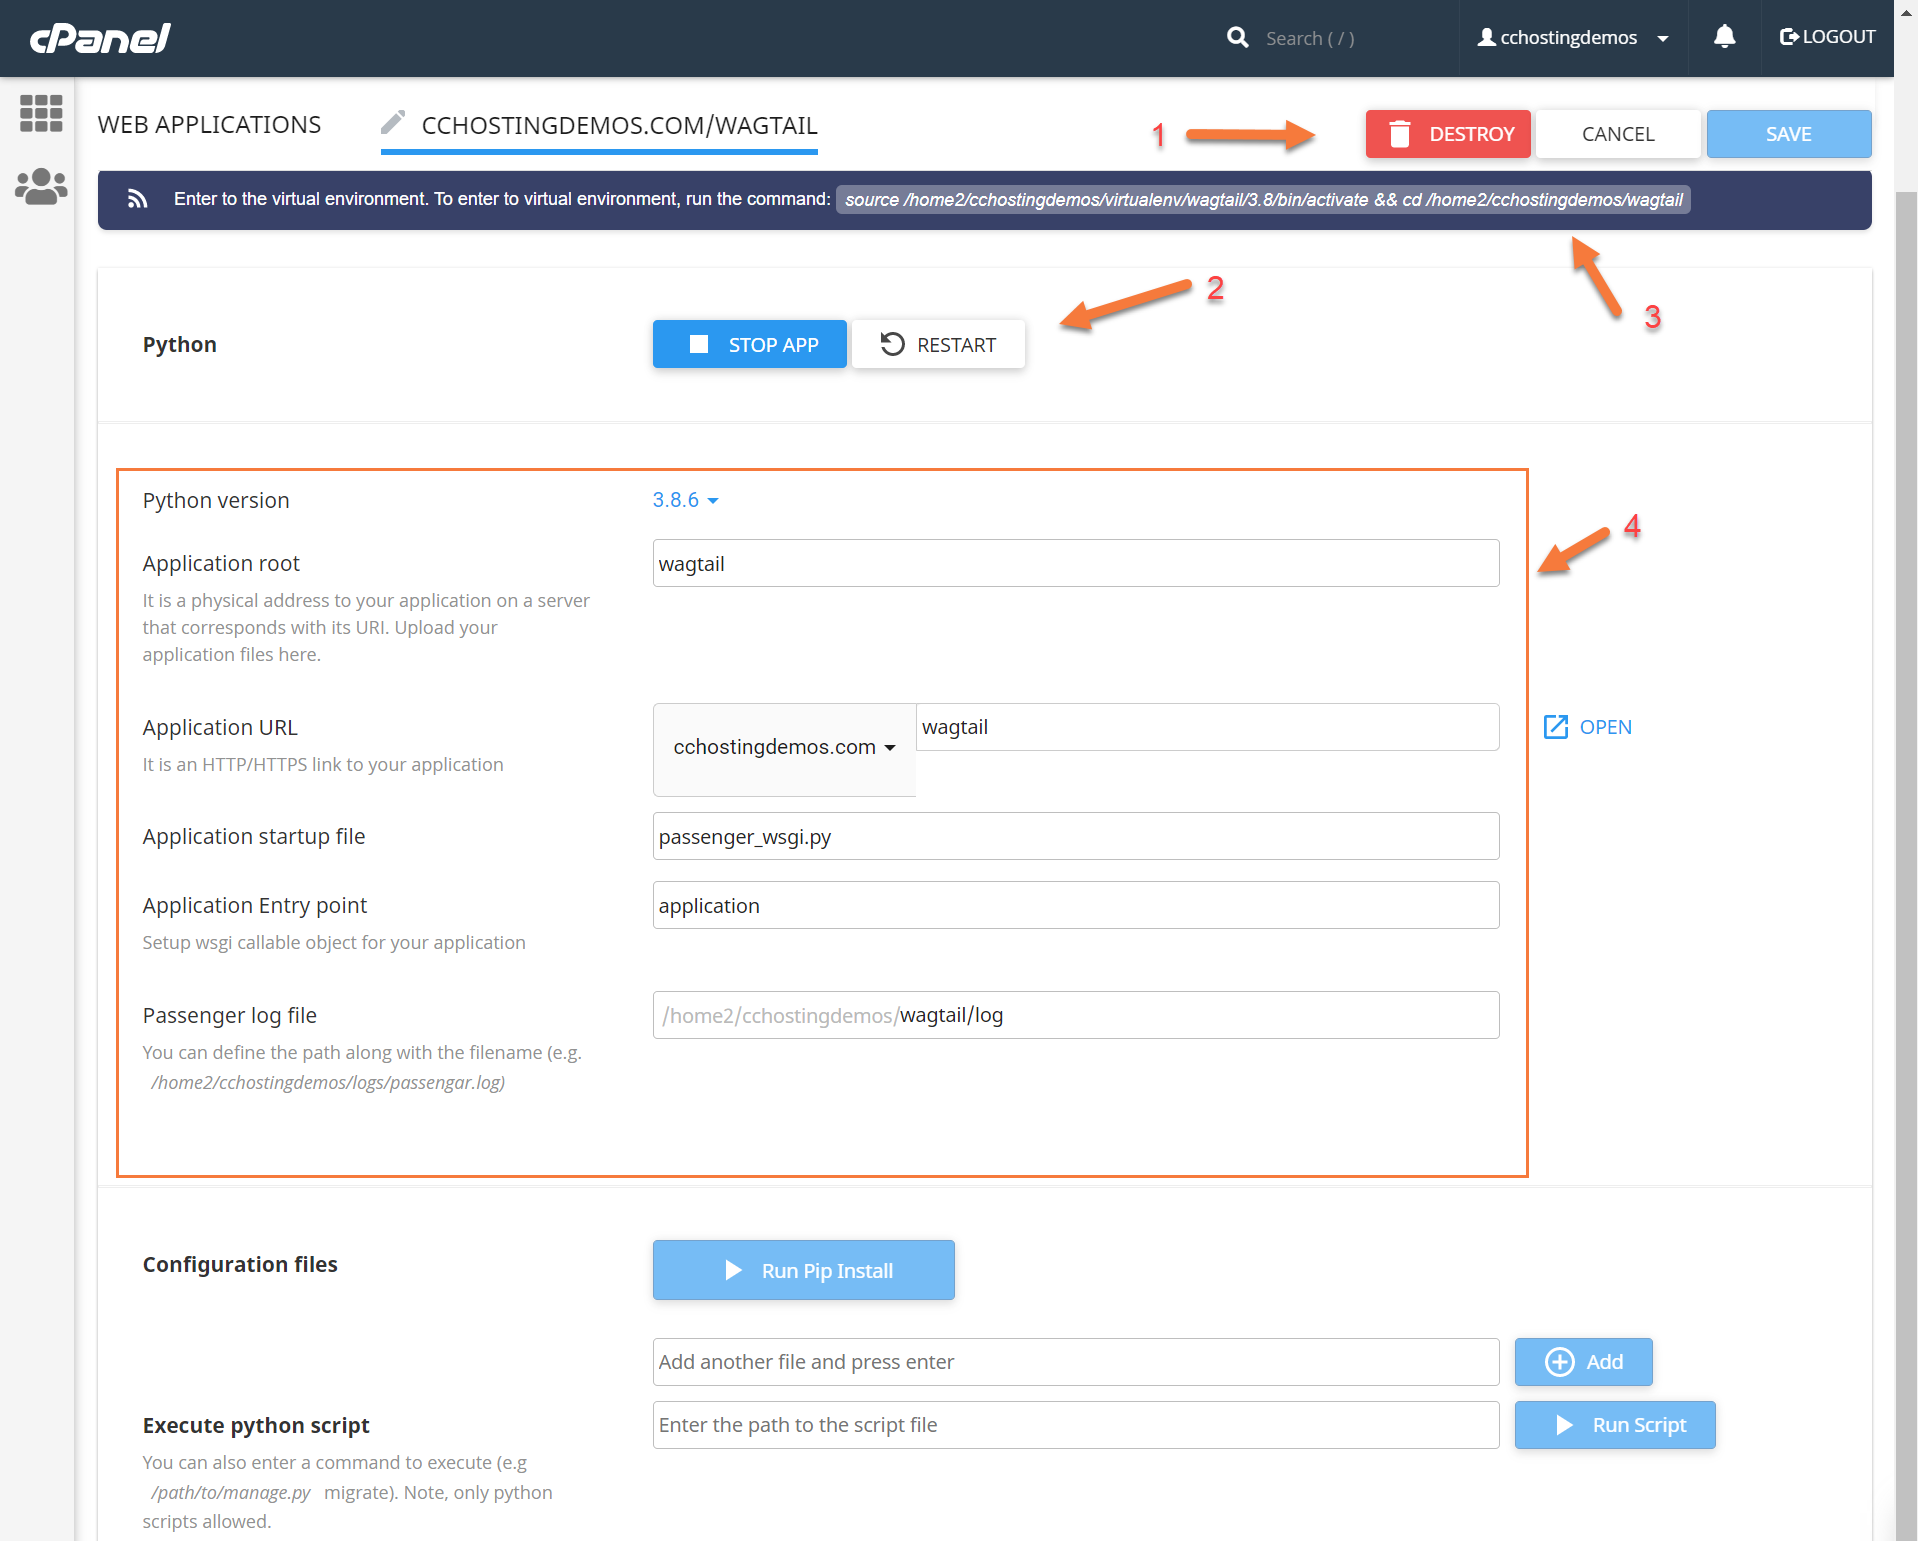Screen dimensions: 1918x1541
Task: Restart the Python application
Action: [x=938, y=345]
